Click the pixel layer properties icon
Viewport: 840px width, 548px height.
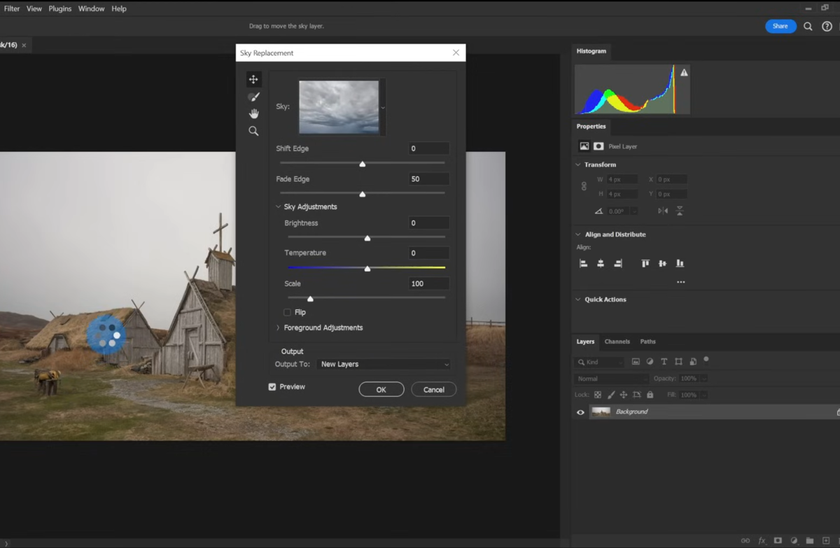pos(584,146)
